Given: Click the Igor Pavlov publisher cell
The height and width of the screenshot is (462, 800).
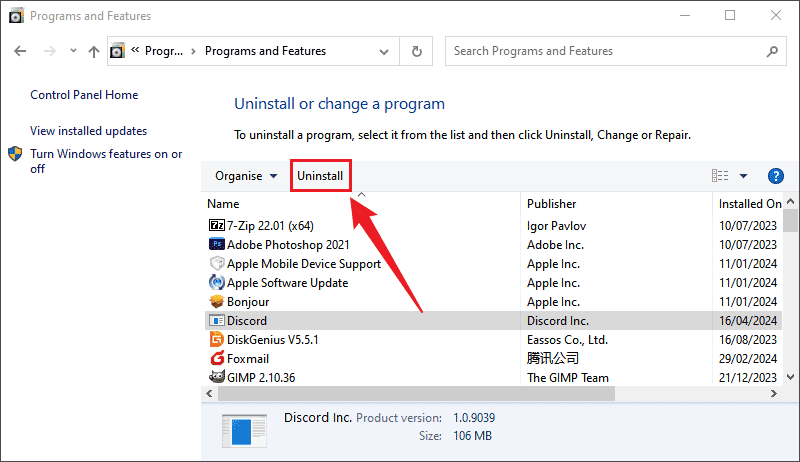Looking at the screenshot, I should click(556, 225).
